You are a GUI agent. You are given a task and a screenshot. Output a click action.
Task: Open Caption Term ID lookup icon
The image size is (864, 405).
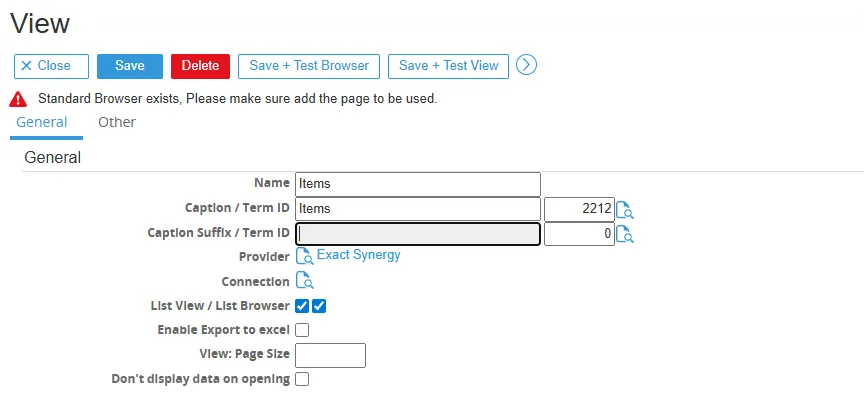click(625, 210)
